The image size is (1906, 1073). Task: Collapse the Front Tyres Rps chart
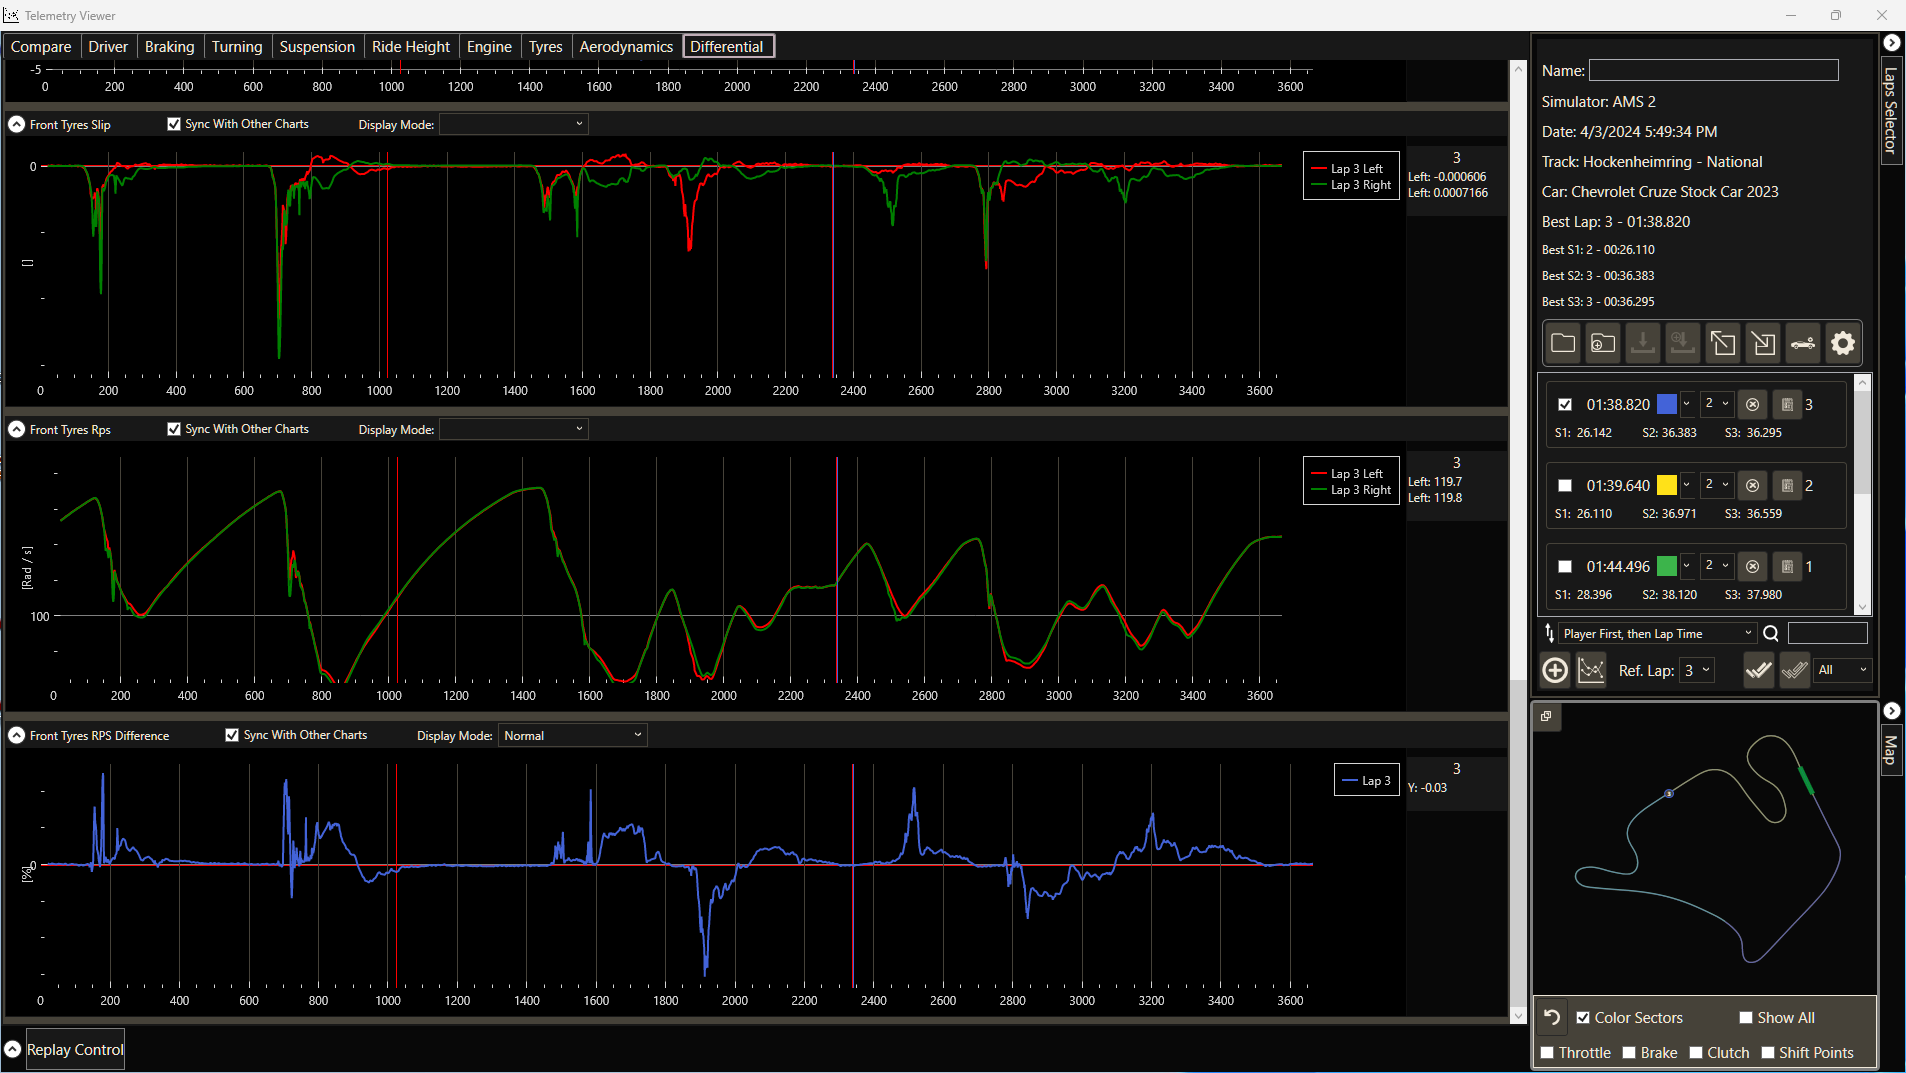click(x=17, y=429)
